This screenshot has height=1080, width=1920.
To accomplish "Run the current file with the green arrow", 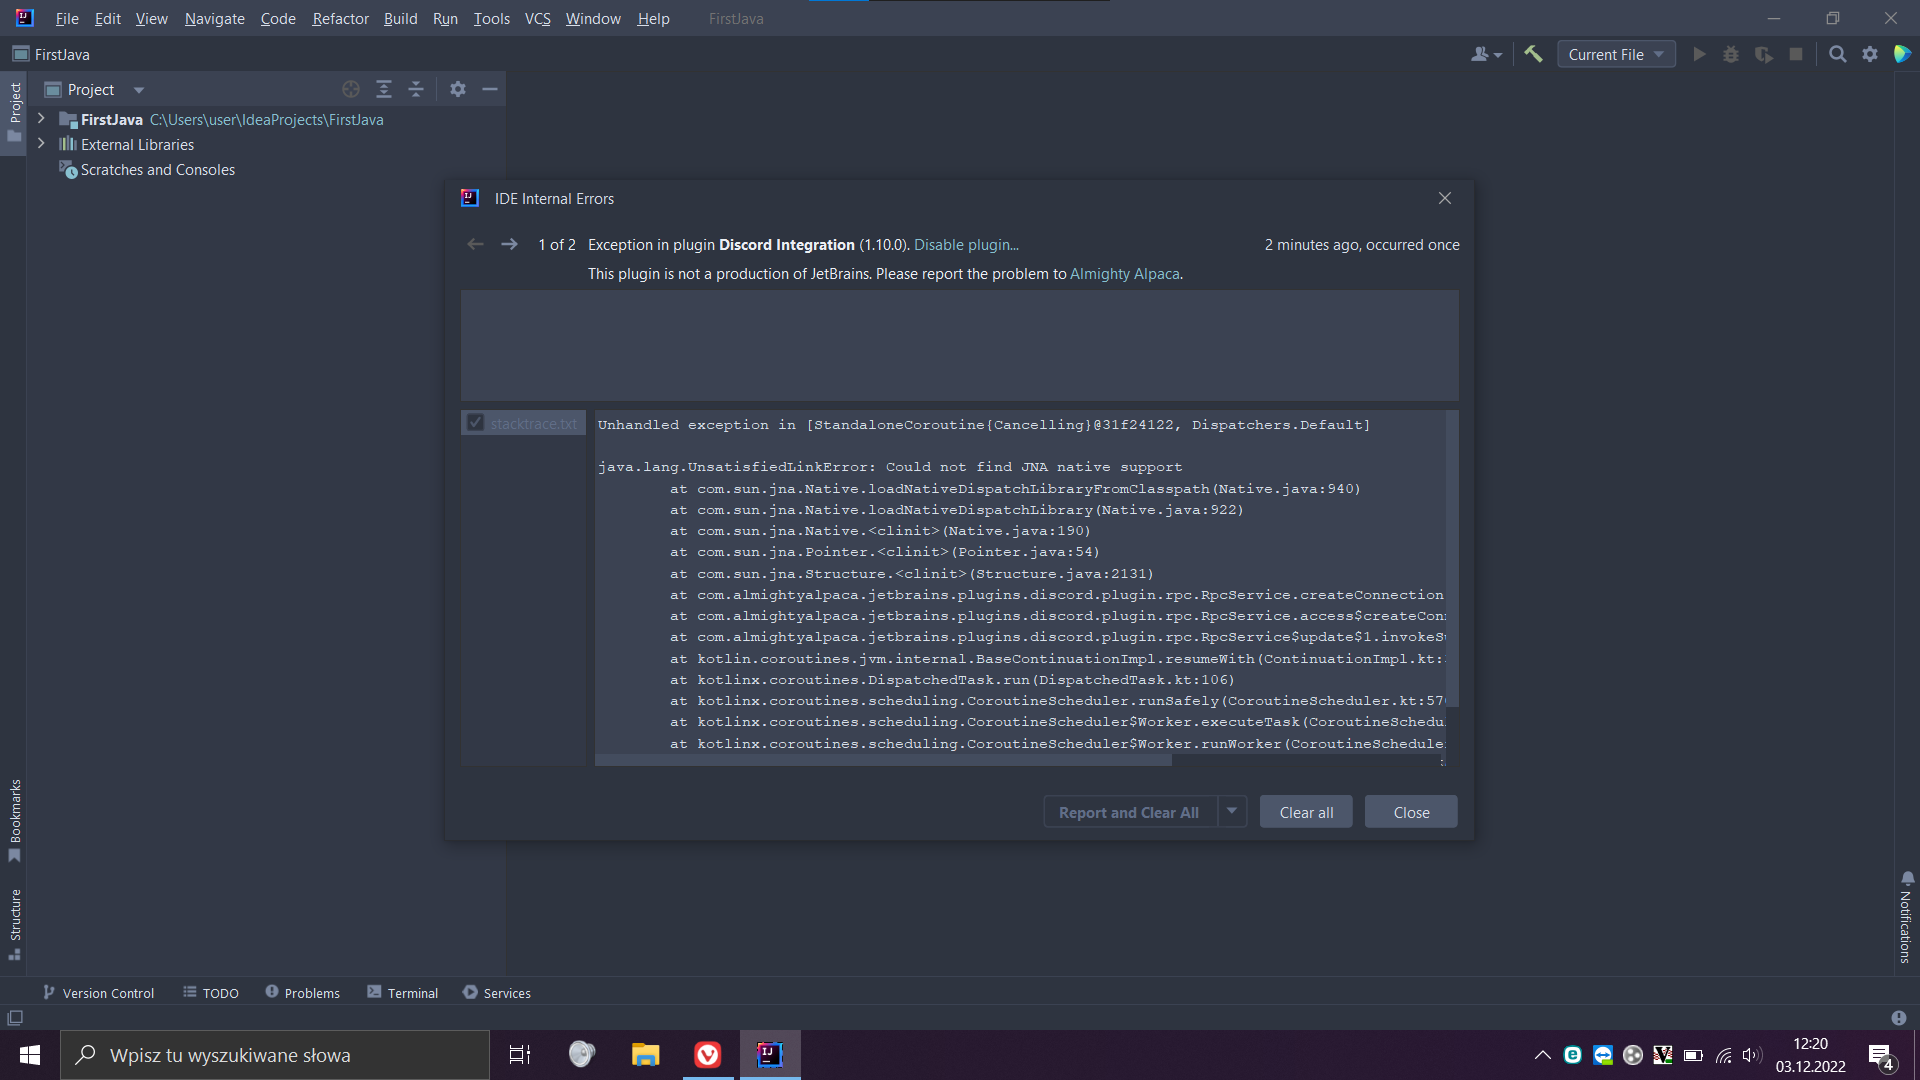I will click(1699, 54).
